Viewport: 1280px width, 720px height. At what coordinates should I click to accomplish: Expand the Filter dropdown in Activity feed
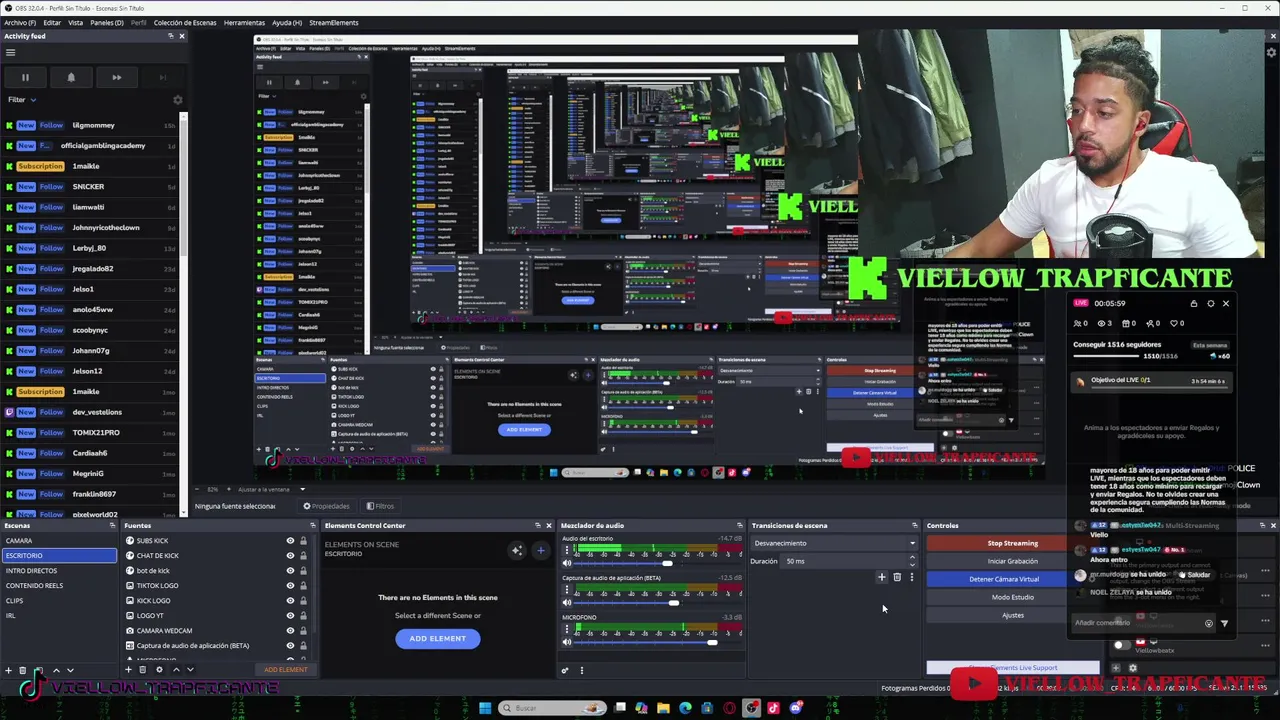22,100
